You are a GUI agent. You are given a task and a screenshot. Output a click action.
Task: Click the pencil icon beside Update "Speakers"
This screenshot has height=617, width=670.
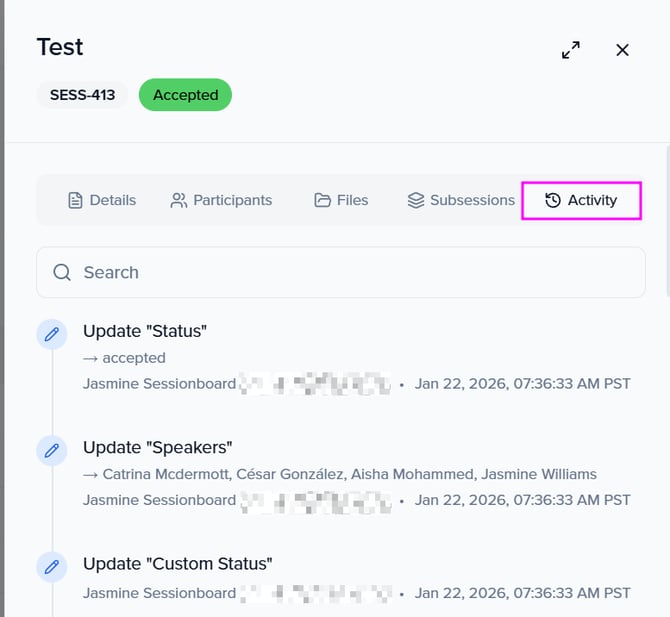tap(52, 450)
